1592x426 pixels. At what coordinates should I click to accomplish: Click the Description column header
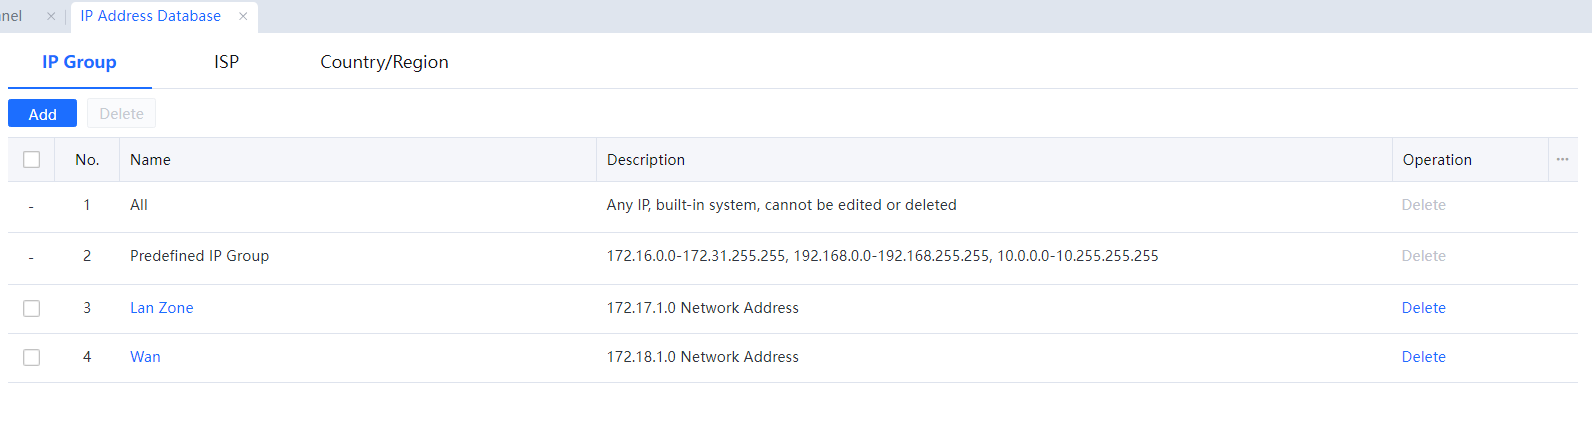646,160
